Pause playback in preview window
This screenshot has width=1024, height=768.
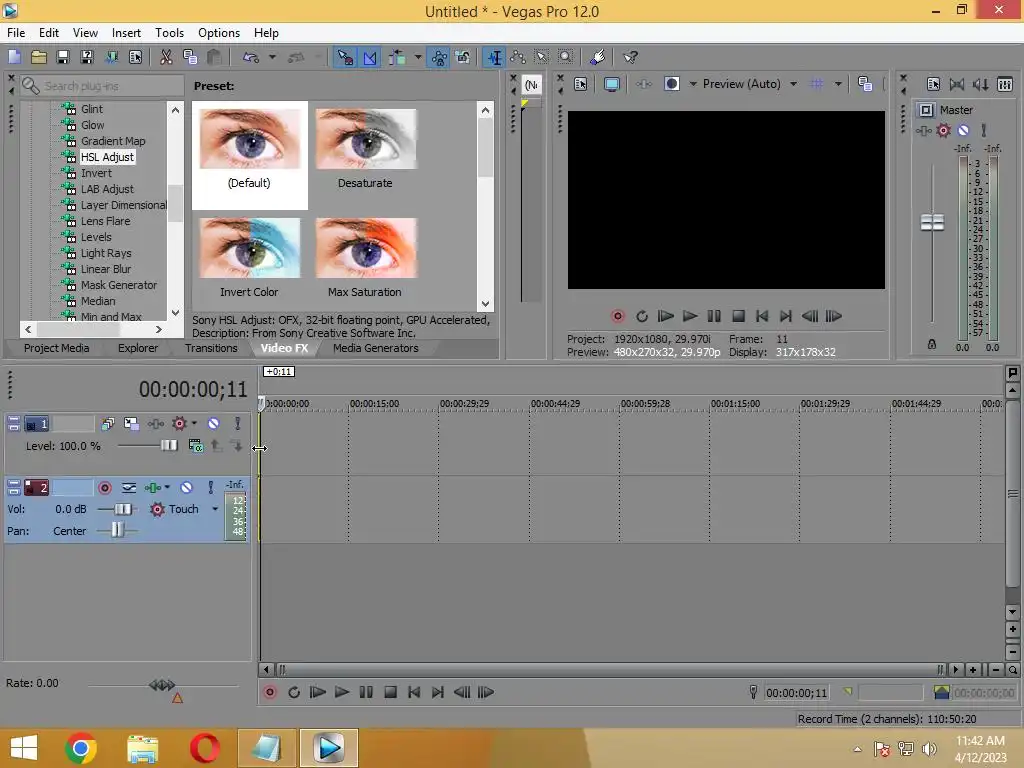point(714,316)
